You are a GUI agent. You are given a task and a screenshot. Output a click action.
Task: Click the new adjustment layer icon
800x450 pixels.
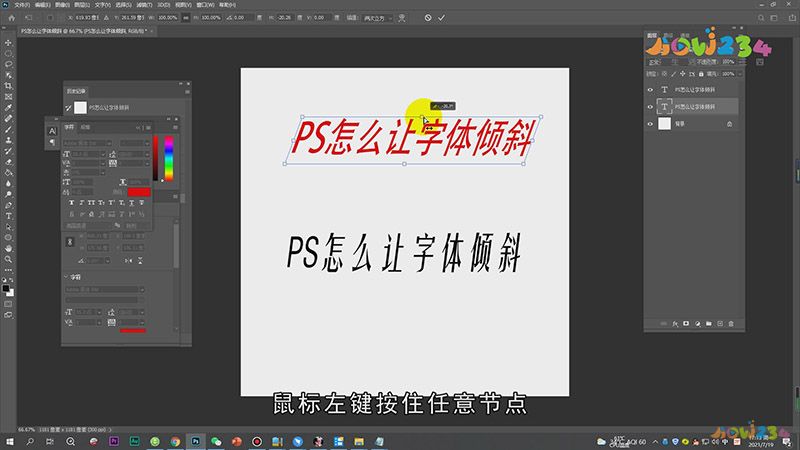coord(697,323)
